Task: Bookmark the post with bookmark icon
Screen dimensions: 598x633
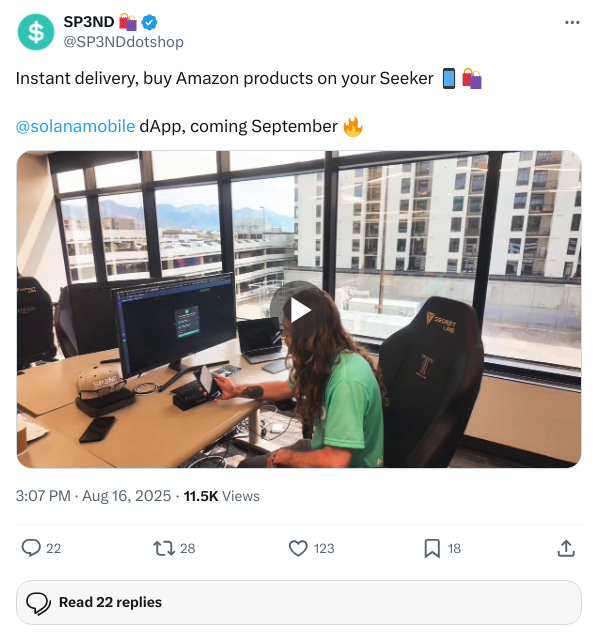Action: [432, 548]
